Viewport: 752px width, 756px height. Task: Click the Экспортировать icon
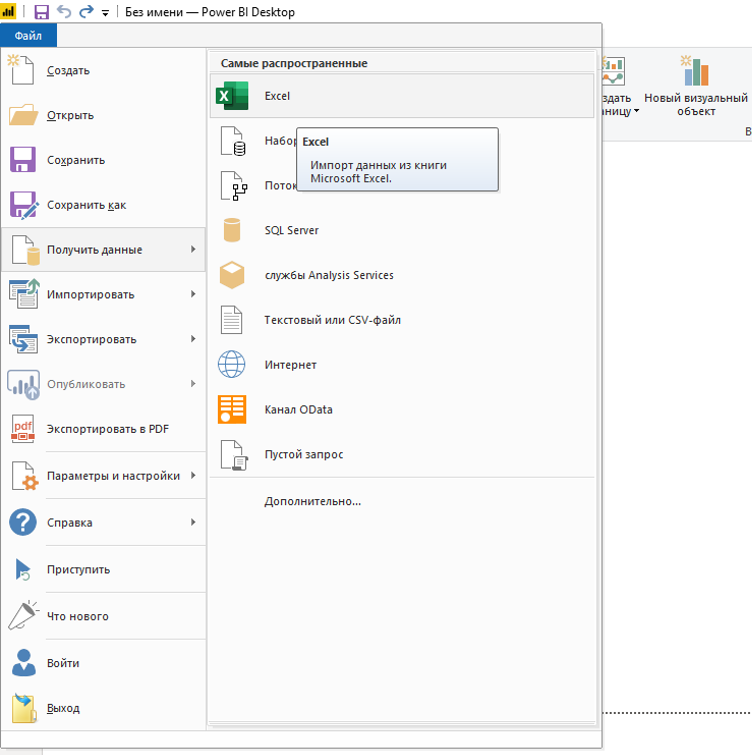pyautogui.click(x=23, y=339)
